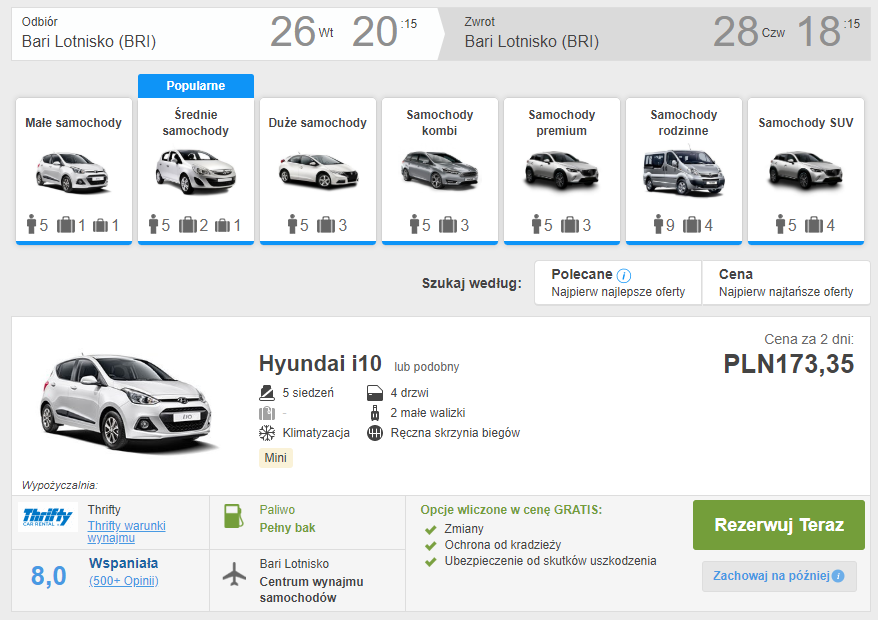The height and width of the screenshot is (620, 878).
Task: Select the popular Średnie samochody category
Action: click(195, 170)
